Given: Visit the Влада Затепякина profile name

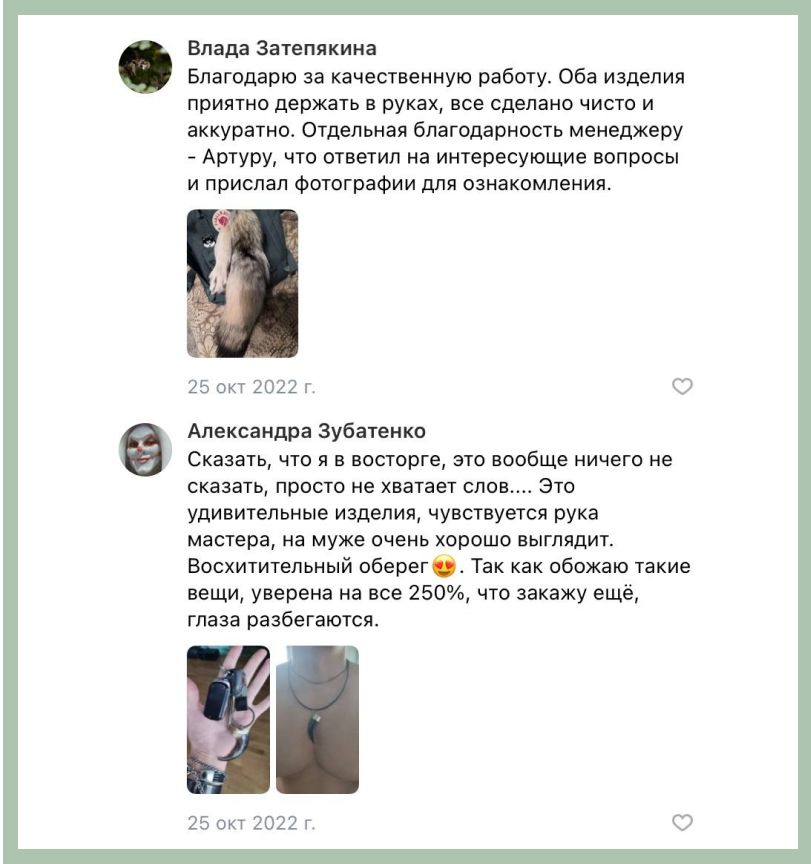Looking at the screenshot, I should [x=282, y=48].
